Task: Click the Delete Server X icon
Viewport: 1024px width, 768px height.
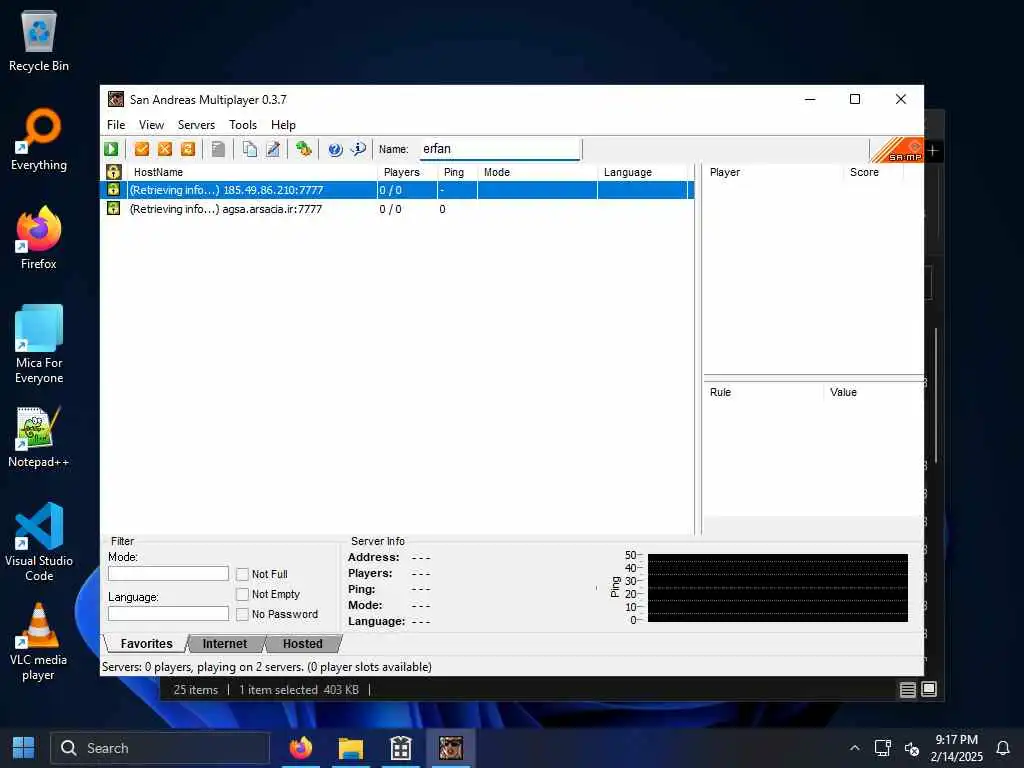Action: pyautogui.click(x=165, y=149)
